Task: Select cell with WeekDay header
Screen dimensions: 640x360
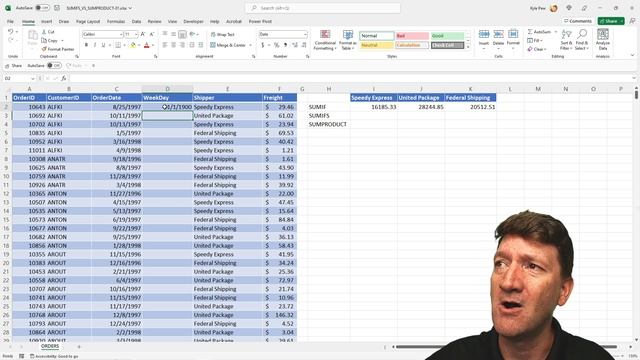Action: (x=167, y=98)
